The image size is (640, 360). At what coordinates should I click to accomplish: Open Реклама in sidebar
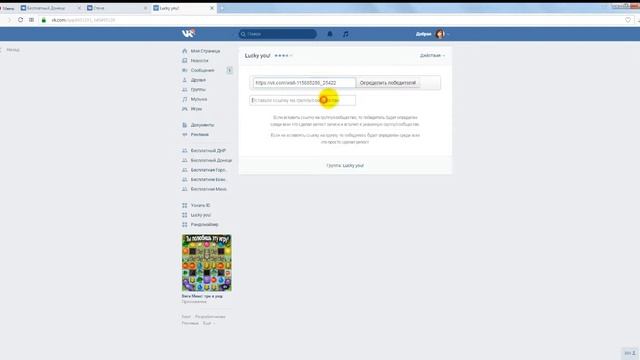click(x=200, y=134)
